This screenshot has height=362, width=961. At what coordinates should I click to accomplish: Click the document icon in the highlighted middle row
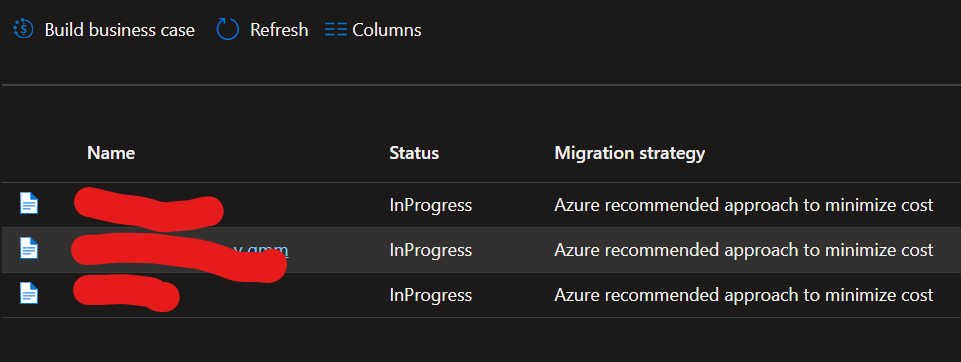tap(29, 248)
